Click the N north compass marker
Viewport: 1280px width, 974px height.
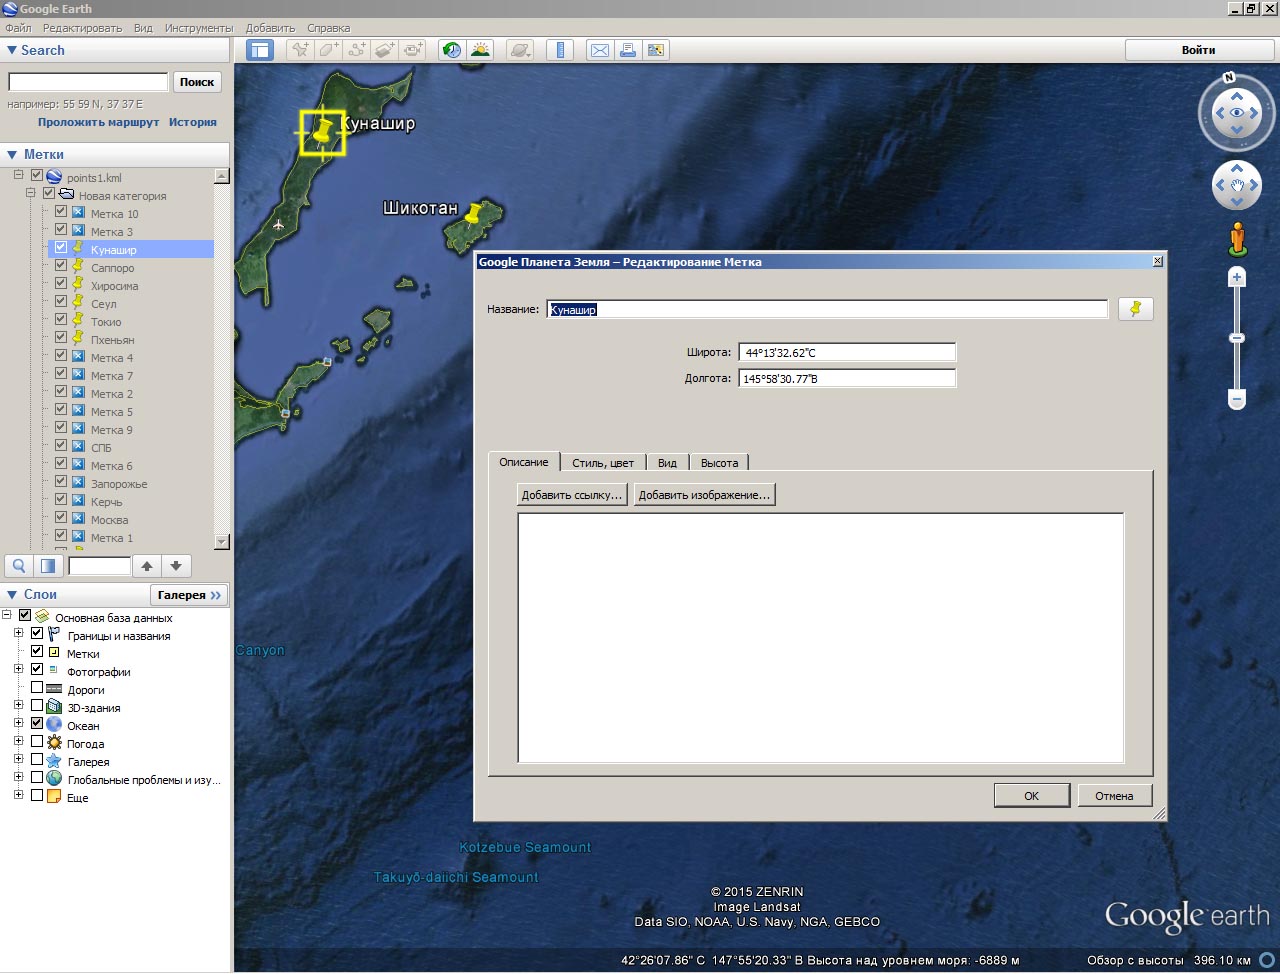pos(1230,77)
